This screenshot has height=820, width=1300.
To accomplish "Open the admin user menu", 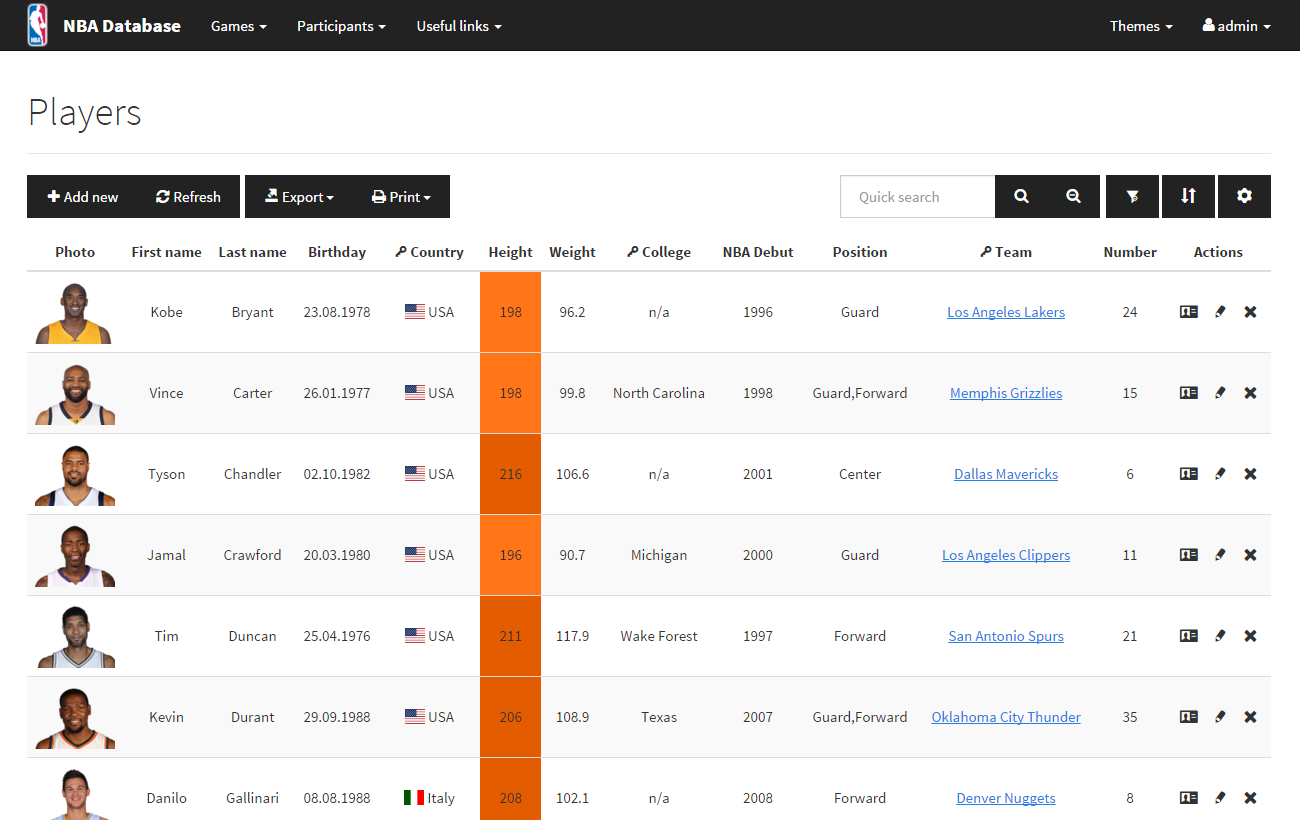I will [1236, 26].
